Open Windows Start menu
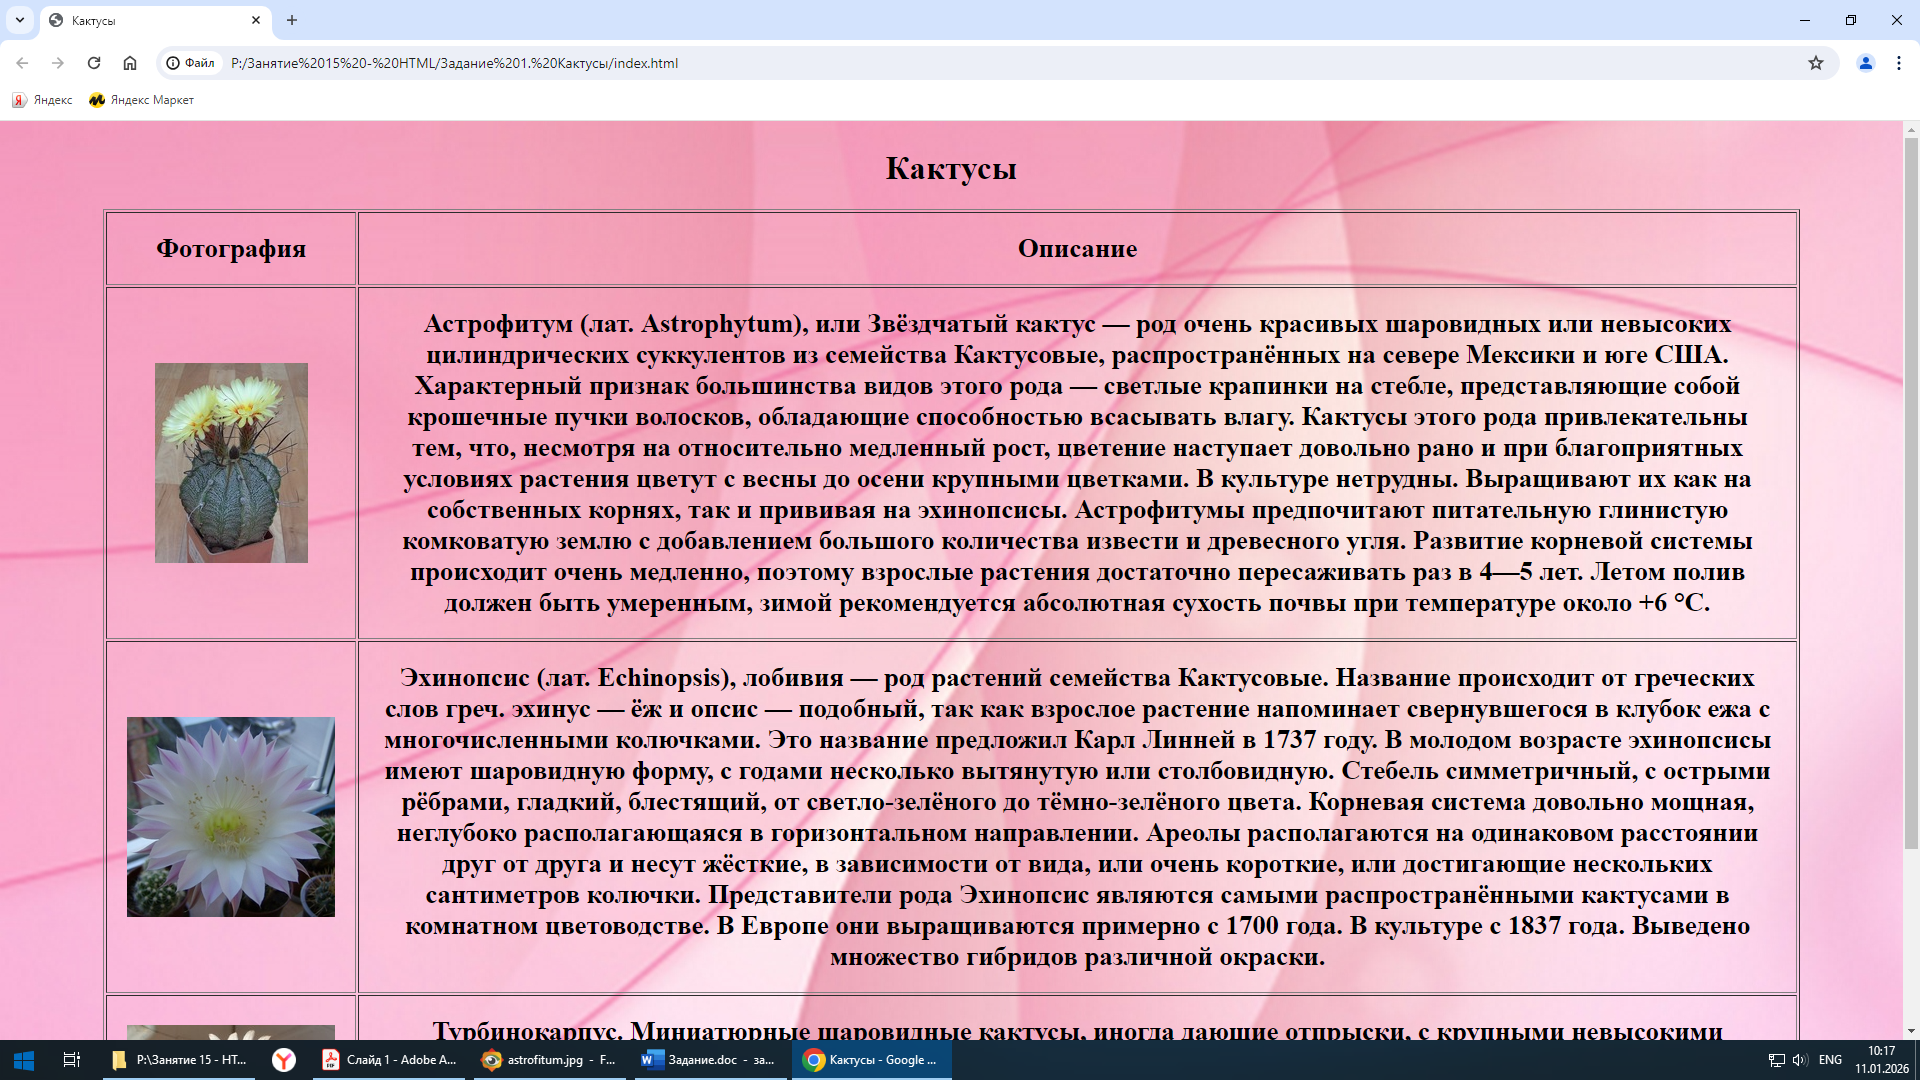The height and width of the screenshot is (1080, 1920). [24, 1060]
